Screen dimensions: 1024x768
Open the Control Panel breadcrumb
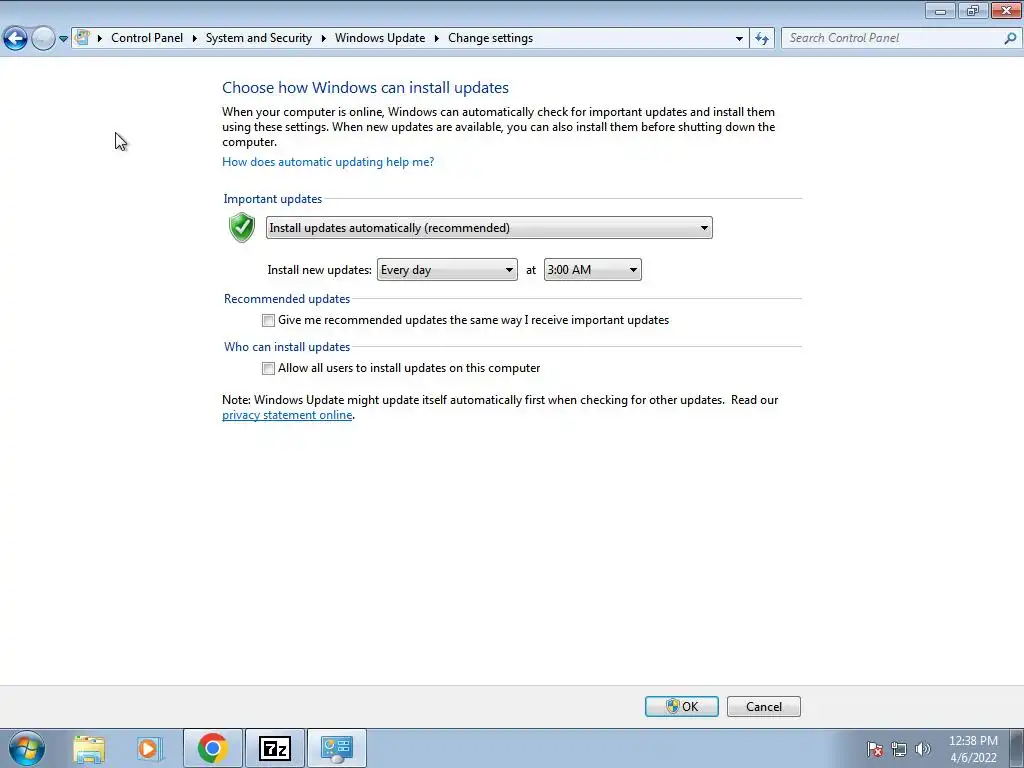pyautogui.click(x=147, y=38)
